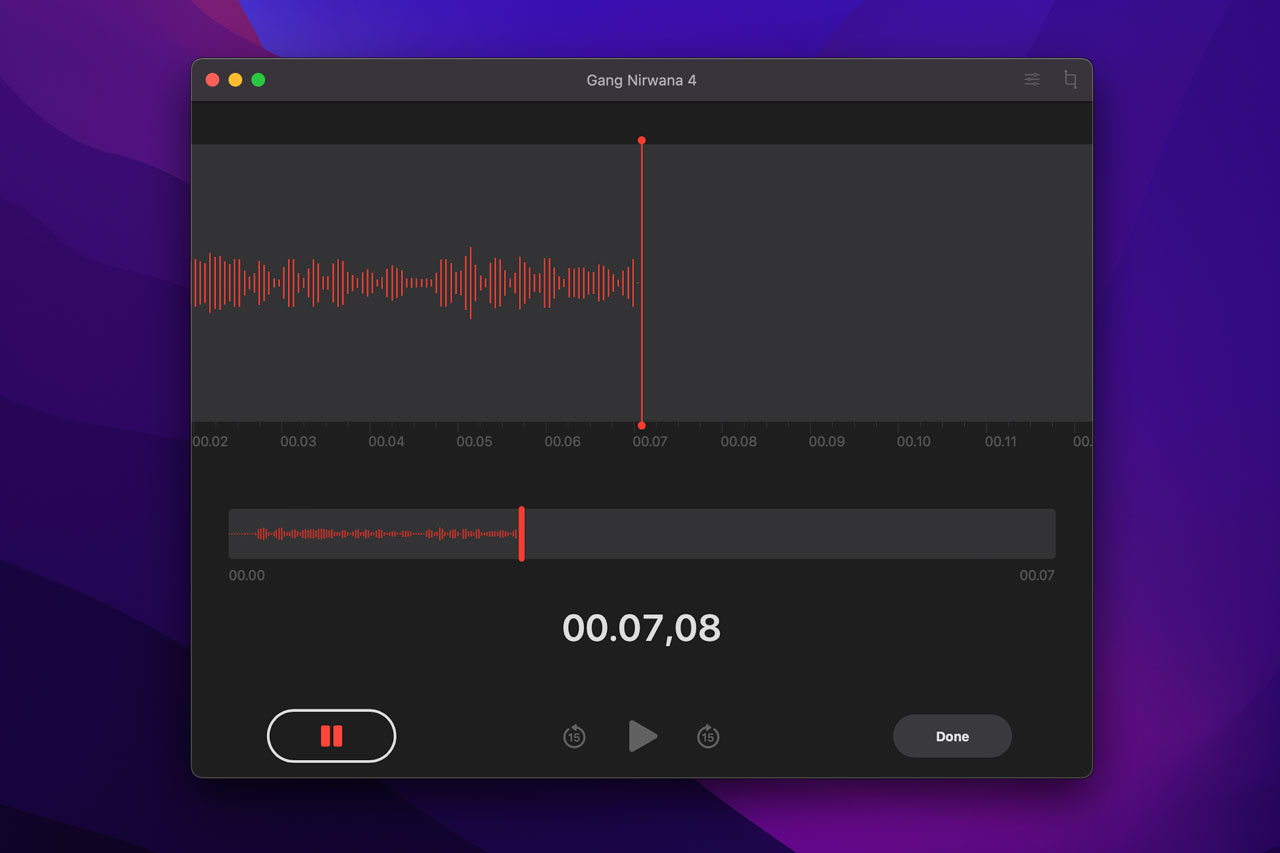Click the 00.11 ruler label
1280x853 pixels.
tap(1001, 441)
